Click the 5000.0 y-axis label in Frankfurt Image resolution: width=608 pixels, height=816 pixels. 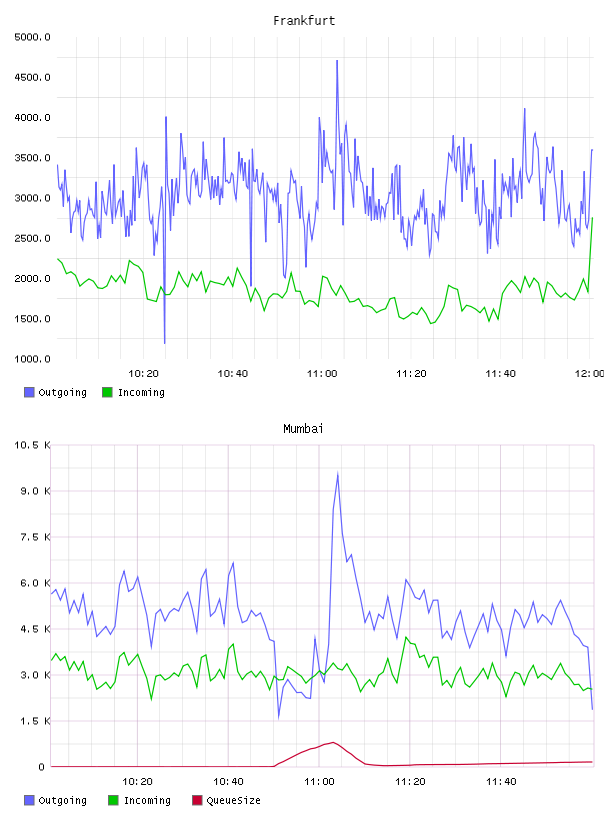point(32,37)
